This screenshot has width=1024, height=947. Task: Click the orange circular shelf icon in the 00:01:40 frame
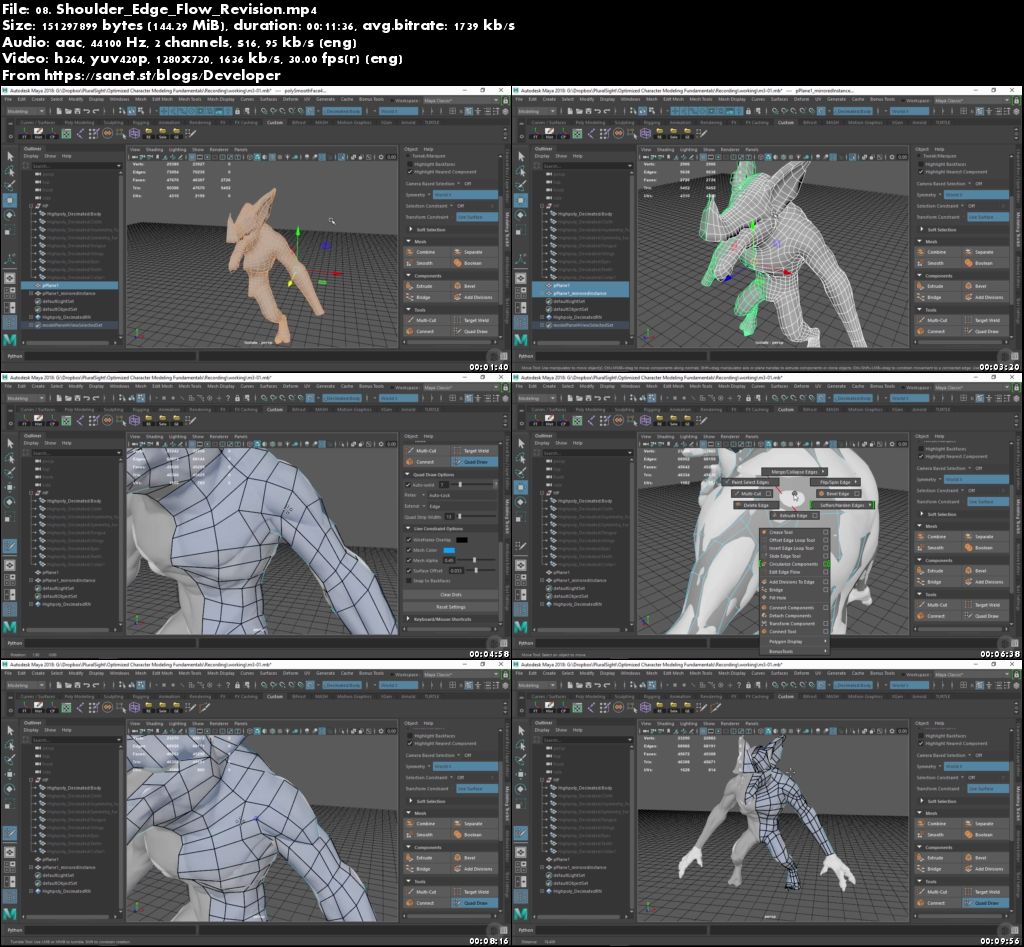[x=107, y=133]
